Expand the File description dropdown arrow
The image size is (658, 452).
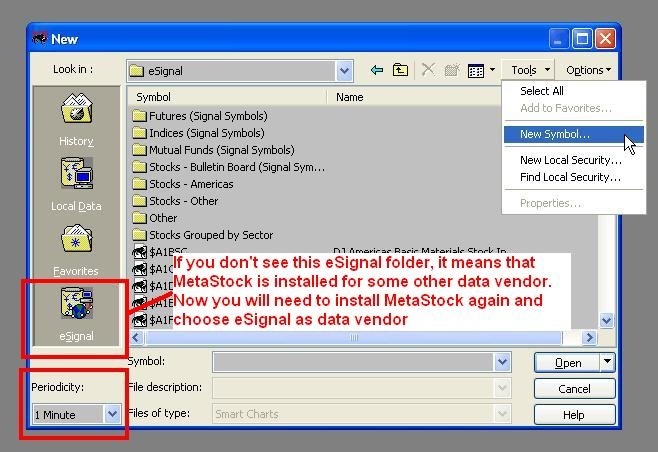click(502, 388)
